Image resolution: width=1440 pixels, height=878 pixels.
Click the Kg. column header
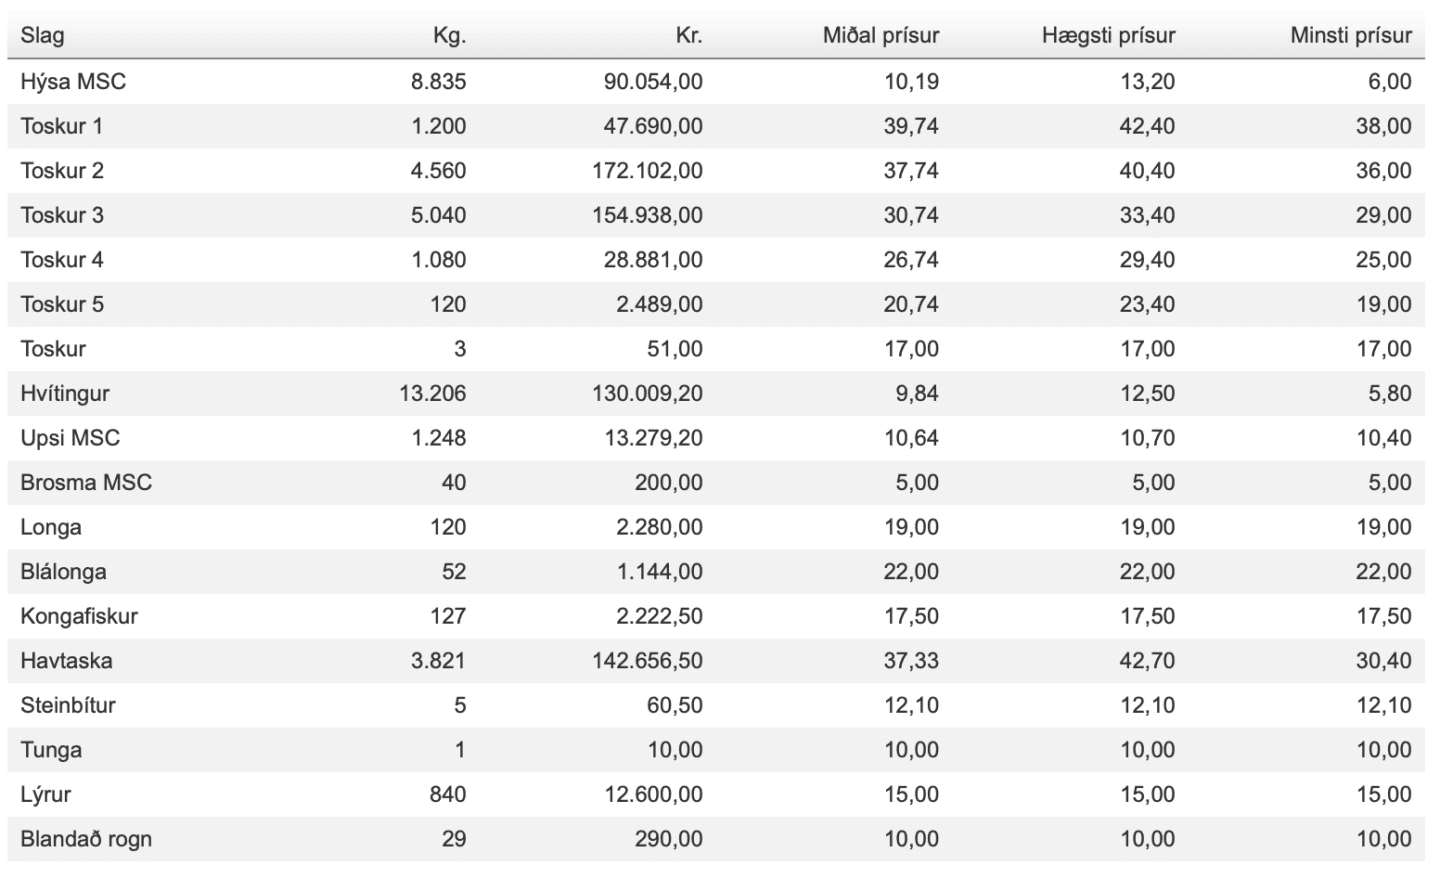click(449, 36)
